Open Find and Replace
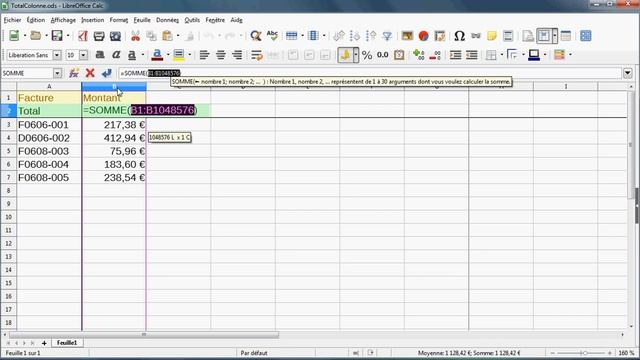The height and width of the screenshot is (360, 640). [256, 36]
